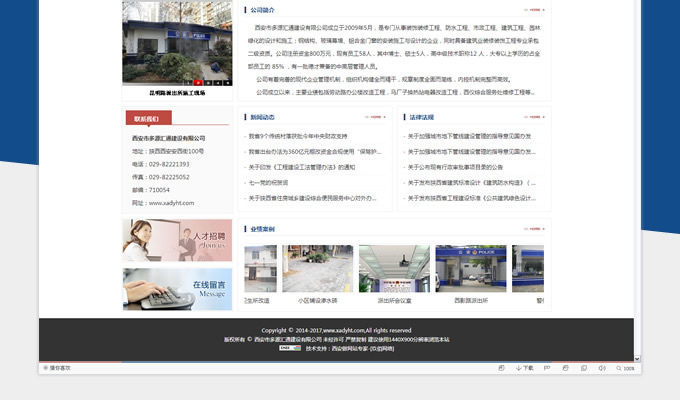680x400 pixels.
Task: Select the active red slideshow indicator dot
Action: pos(197,81)
